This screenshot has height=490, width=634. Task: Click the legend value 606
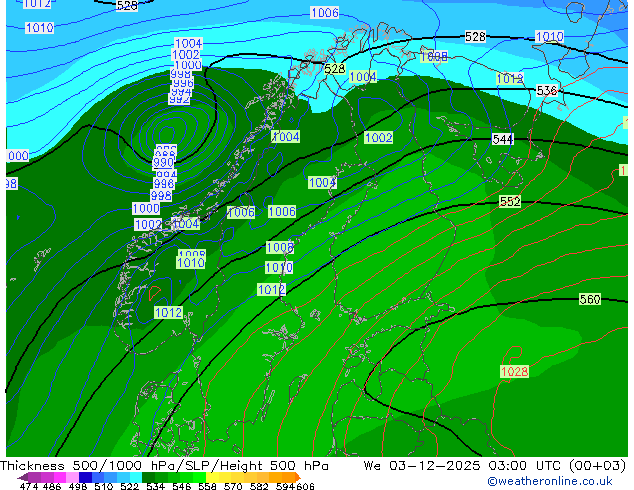coord(305,486)
